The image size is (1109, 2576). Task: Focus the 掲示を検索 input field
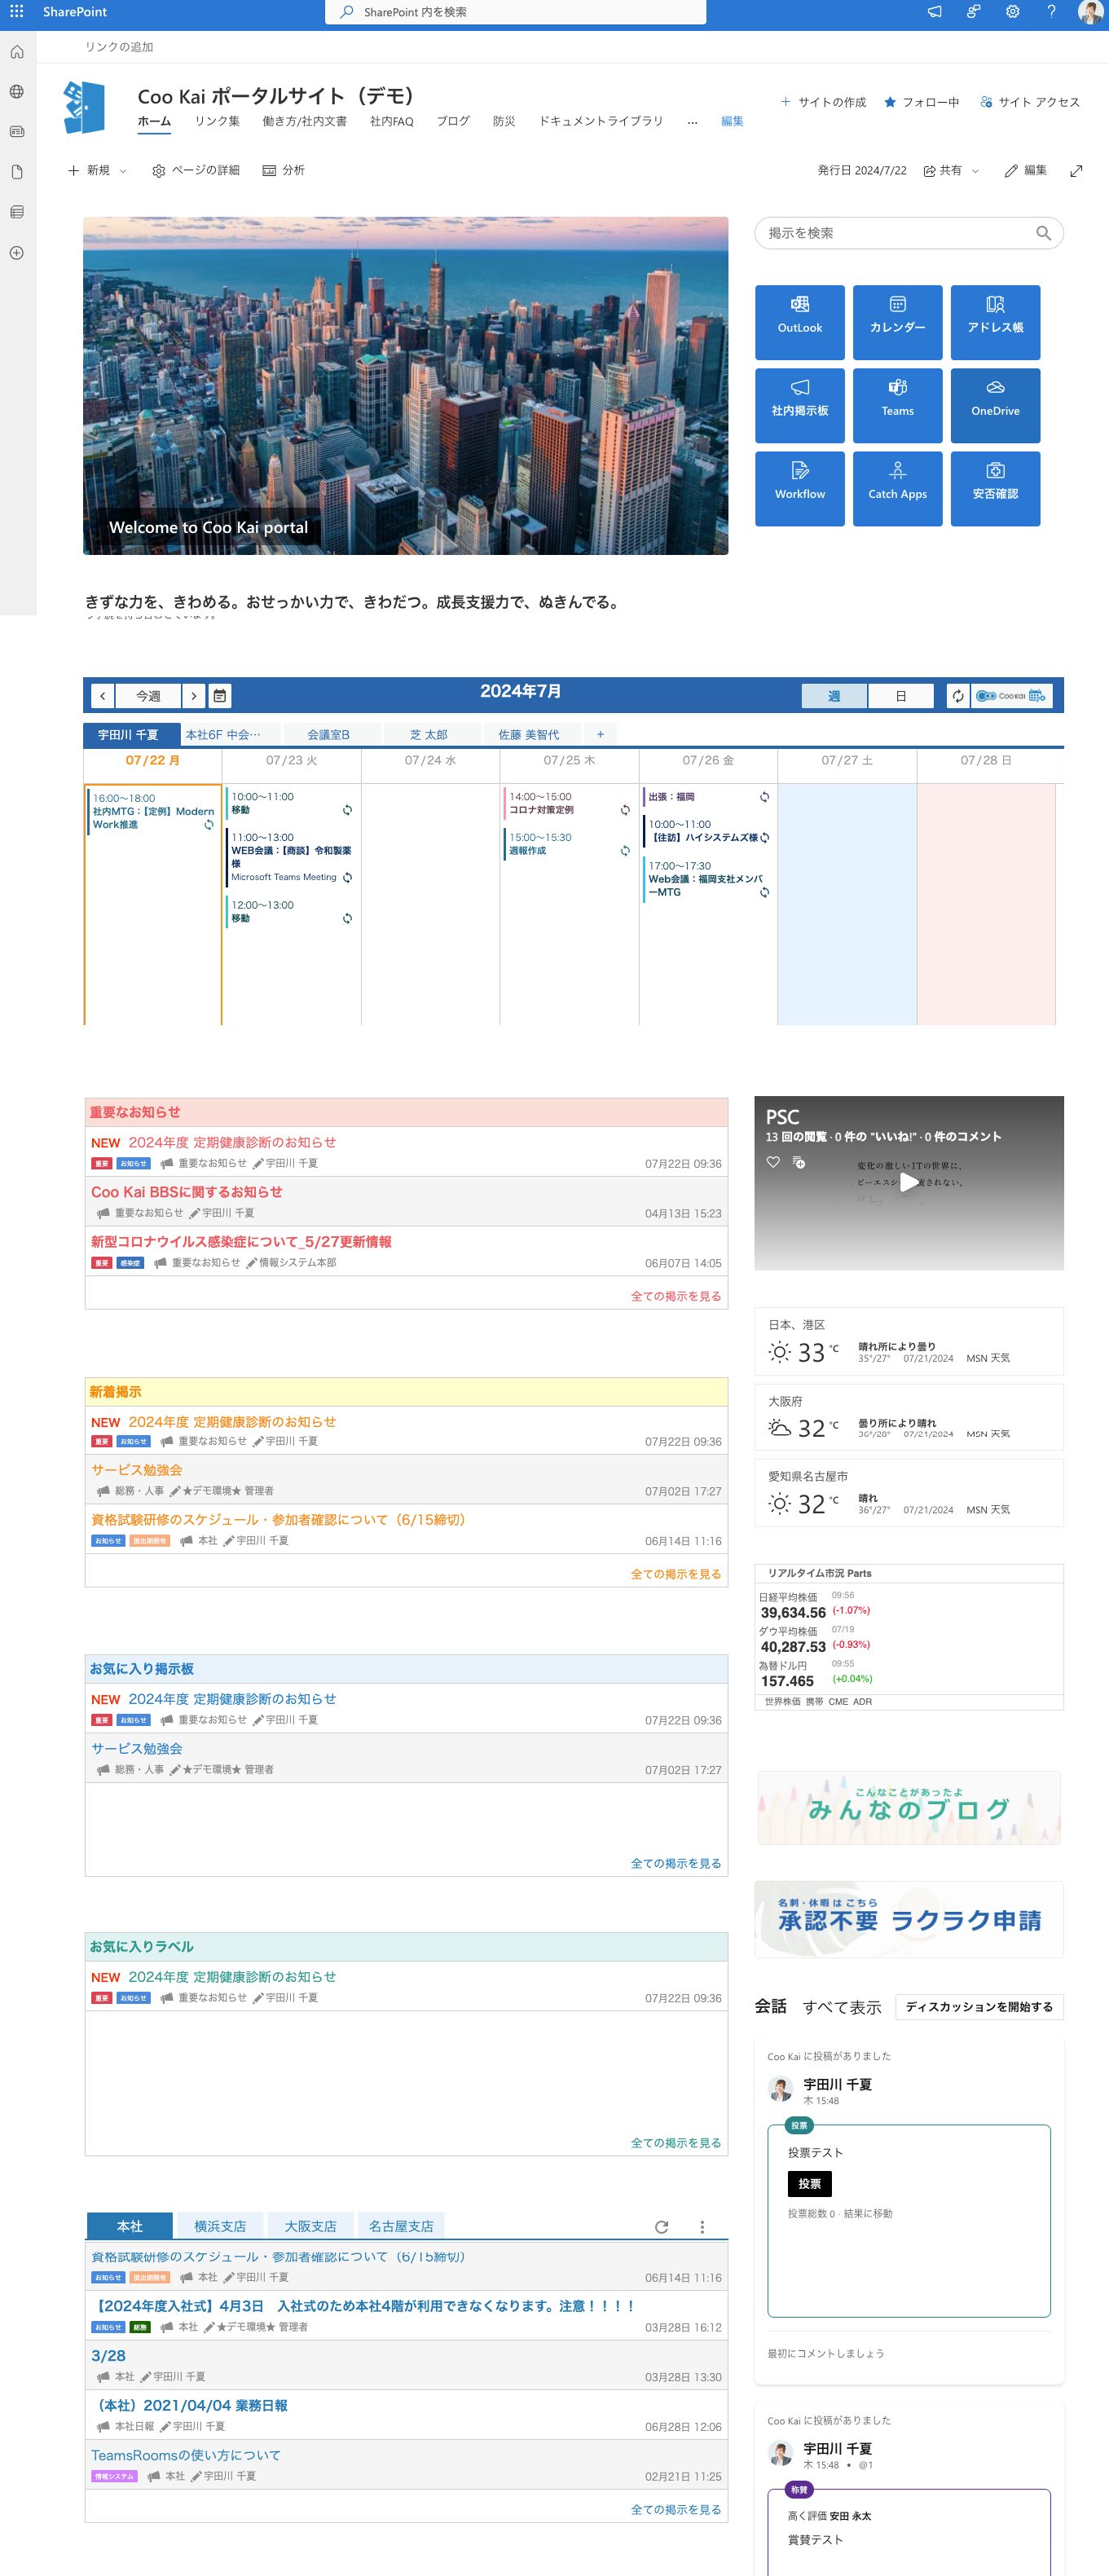pyautogui.click(x=909, y=233)
